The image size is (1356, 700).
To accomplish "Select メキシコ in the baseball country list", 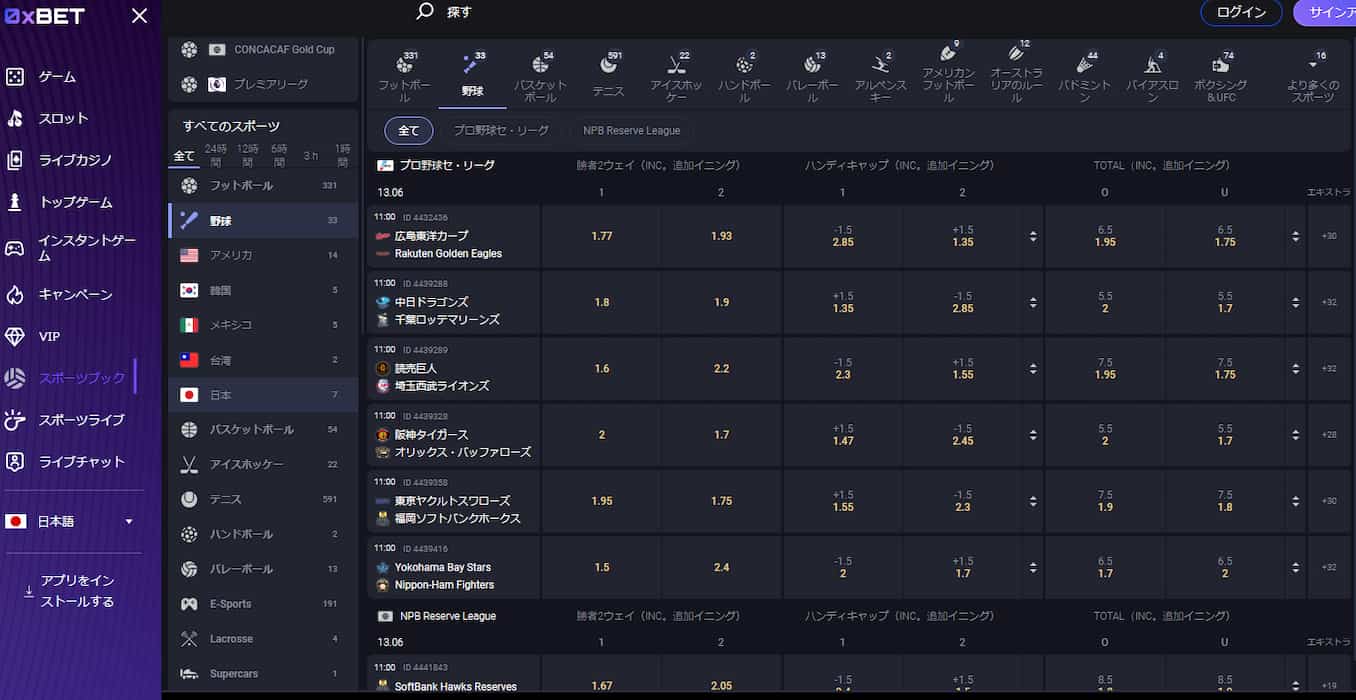I will tap(263, 325).
